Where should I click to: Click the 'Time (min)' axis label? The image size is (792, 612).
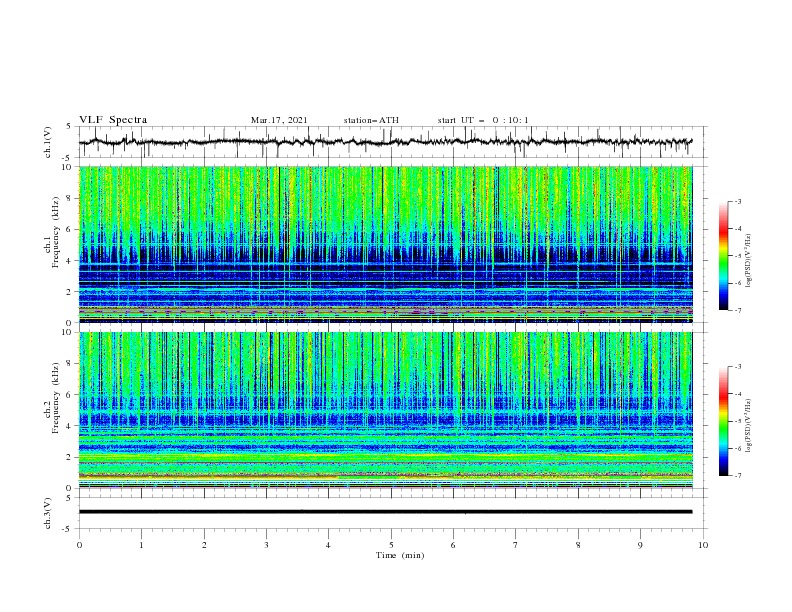400,555
